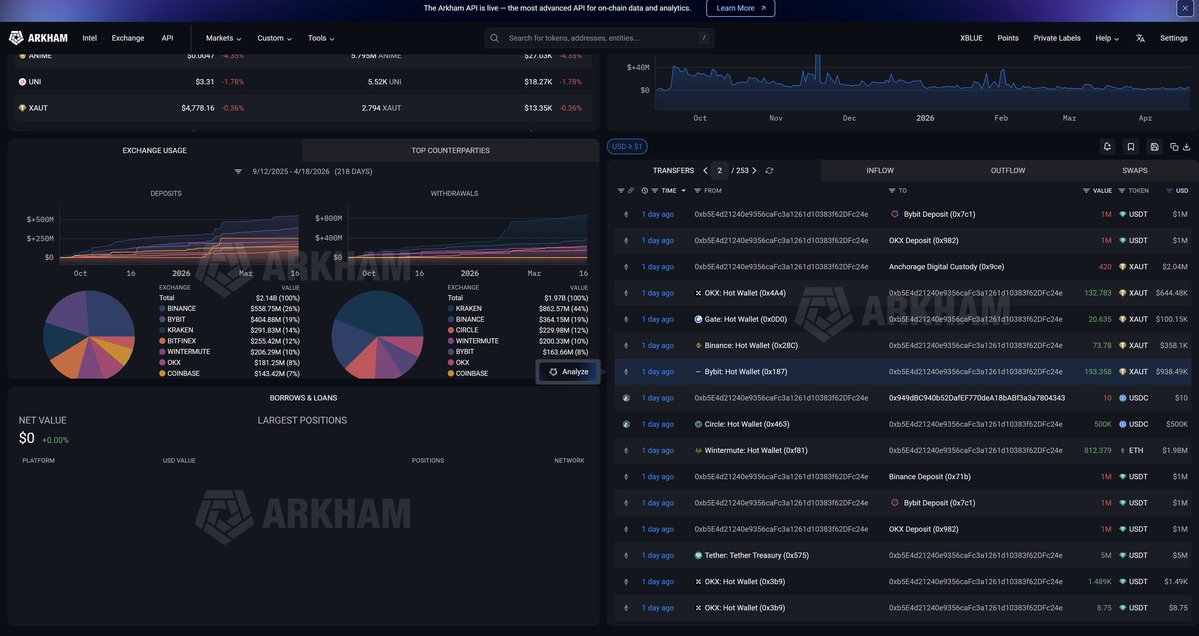Image resolution: width=1199 pixels, height=636 pixels.
Task: Click the filter icon beside the TOKEN column
Action: point(1122,190)
